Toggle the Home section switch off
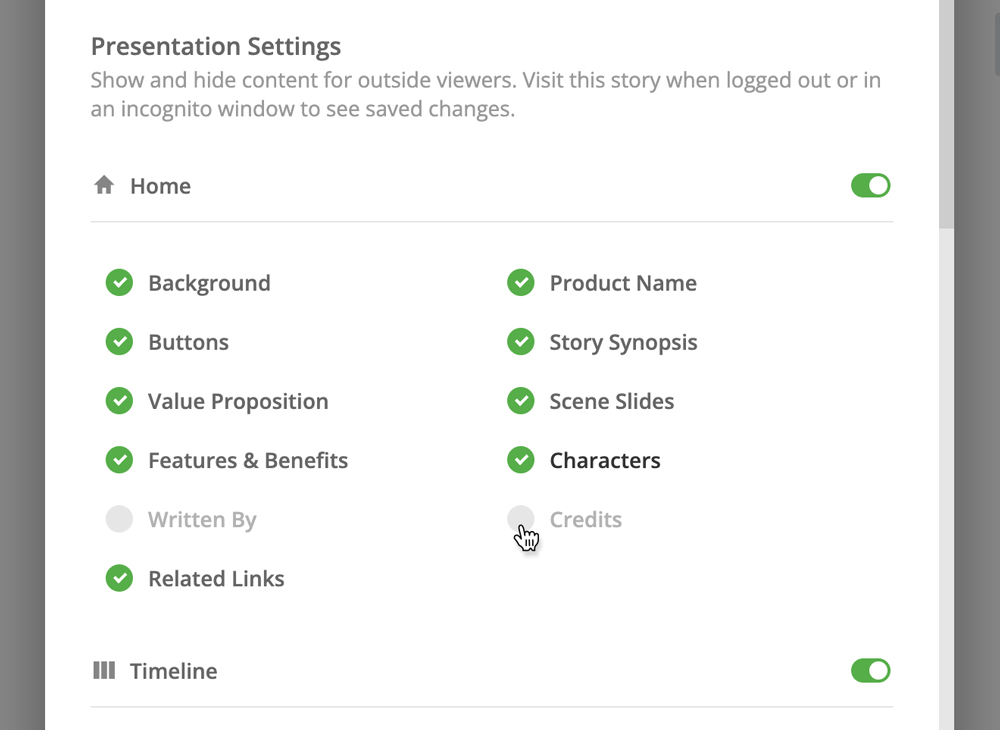This screenshot has height=730, width=1000. tap(870, 185)
